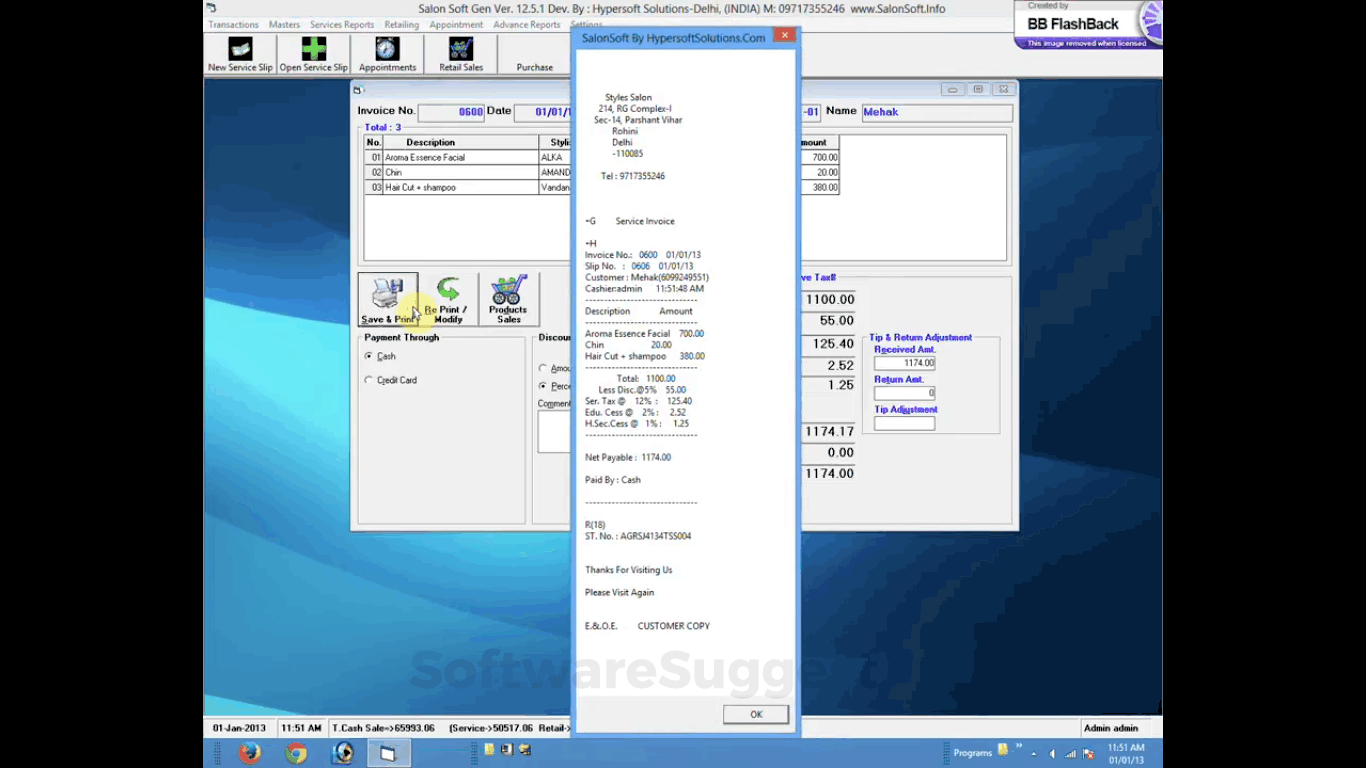Click the Programs toolbar folder icon

pos(1003,750)
